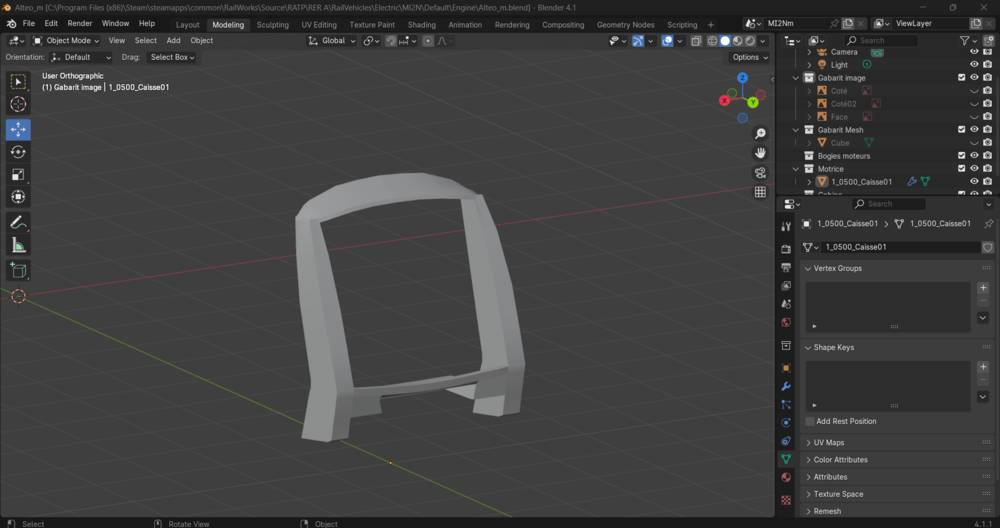Open the Modifiers wrench properties tab
The image size is (1000, 528).
[786, 386]
